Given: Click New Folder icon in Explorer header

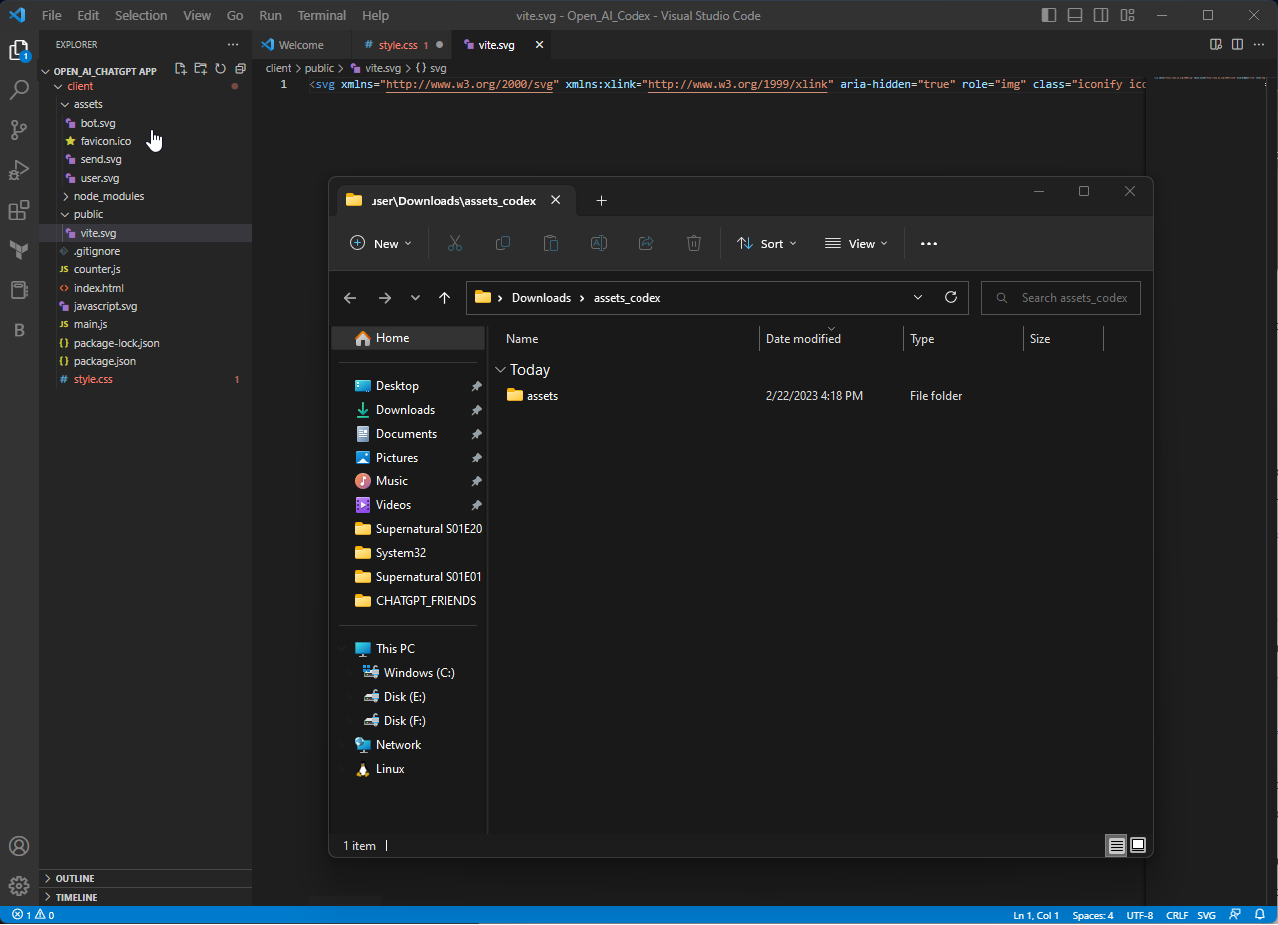Looking at the screenshot, I should [x=201, y=69].
